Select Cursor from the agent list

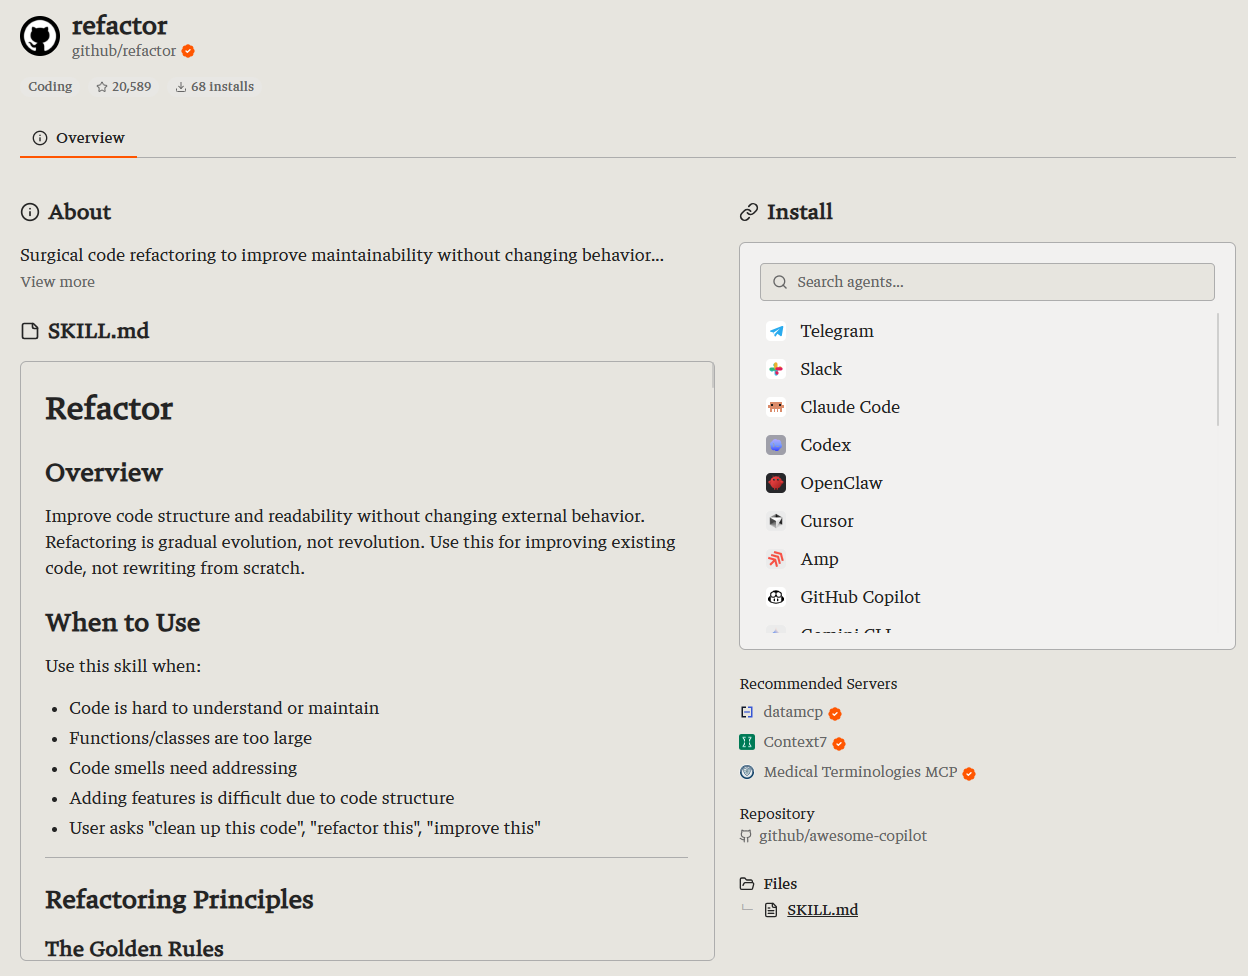point(827,521)
